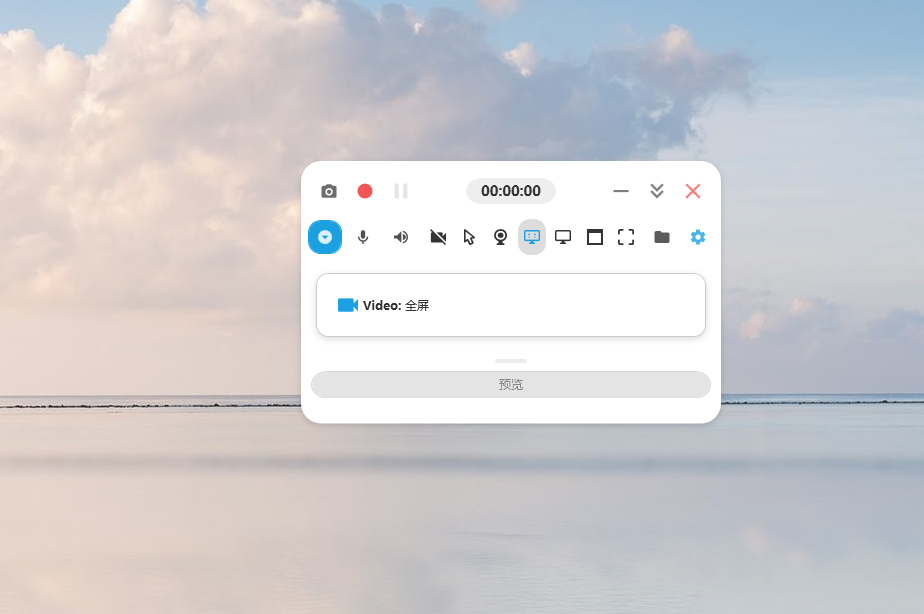Toggle the crossed-out video camera icon
This screenshot has height=614, width=924.
pyautogui.click(x=438, y=237)
